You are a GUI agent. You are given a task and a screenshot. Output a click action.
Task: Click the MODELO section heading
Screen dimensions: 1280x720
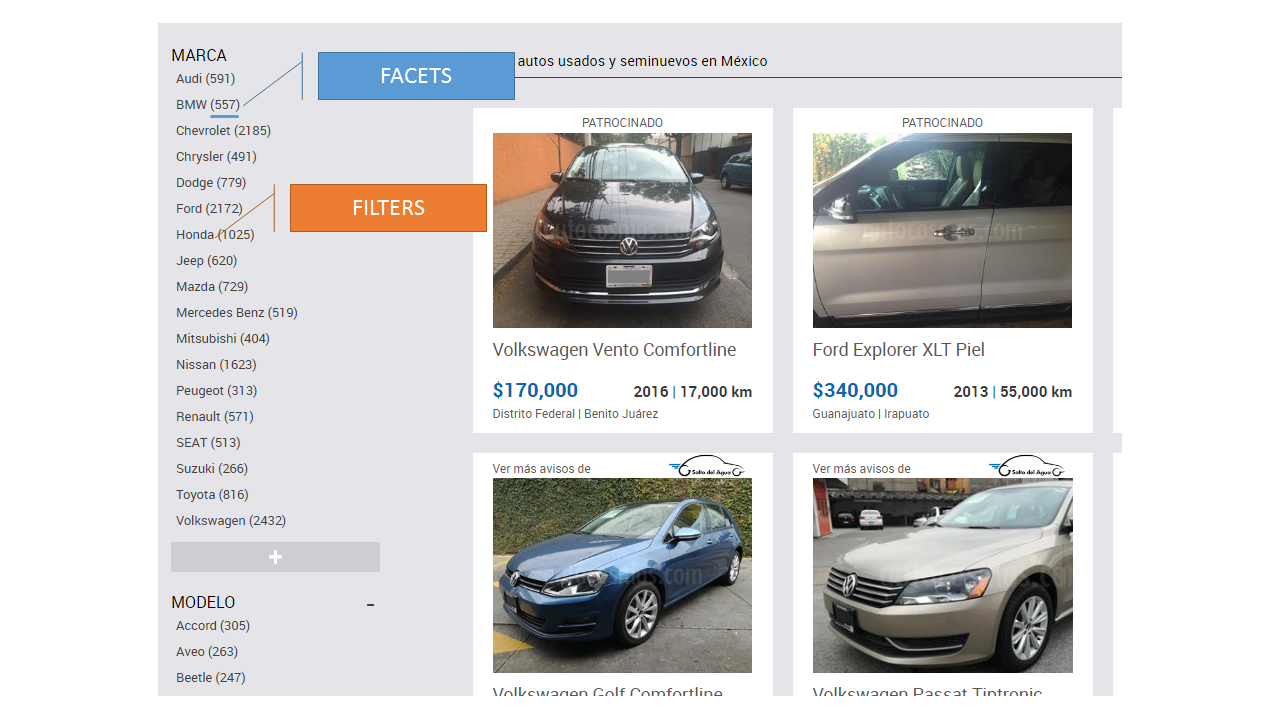[x=203, y=603]
